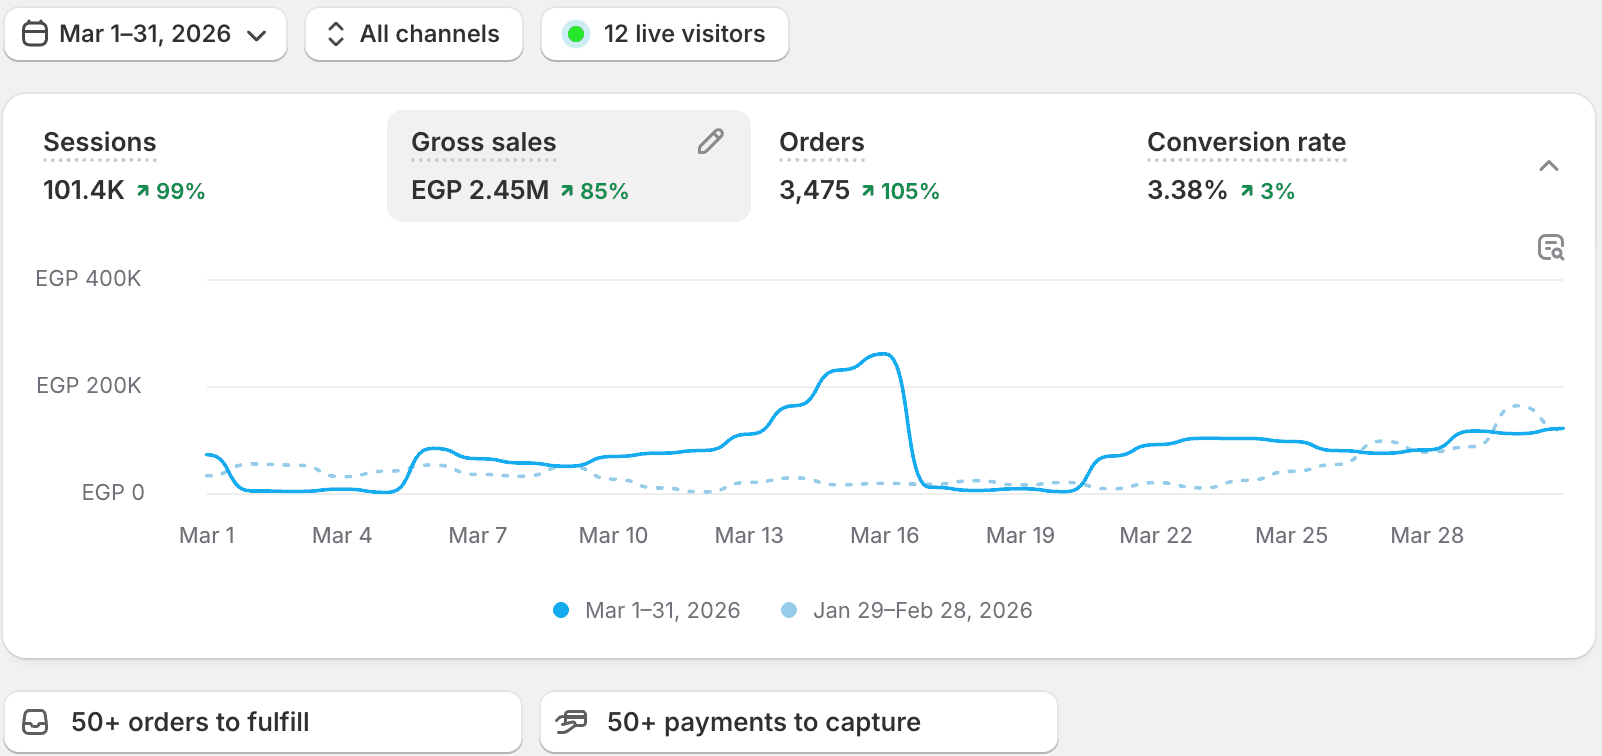The height and width of the screenshot is (756, 1602).
Task: Click the Mar 16 peak on the sales line
Action: pos(883,354)
